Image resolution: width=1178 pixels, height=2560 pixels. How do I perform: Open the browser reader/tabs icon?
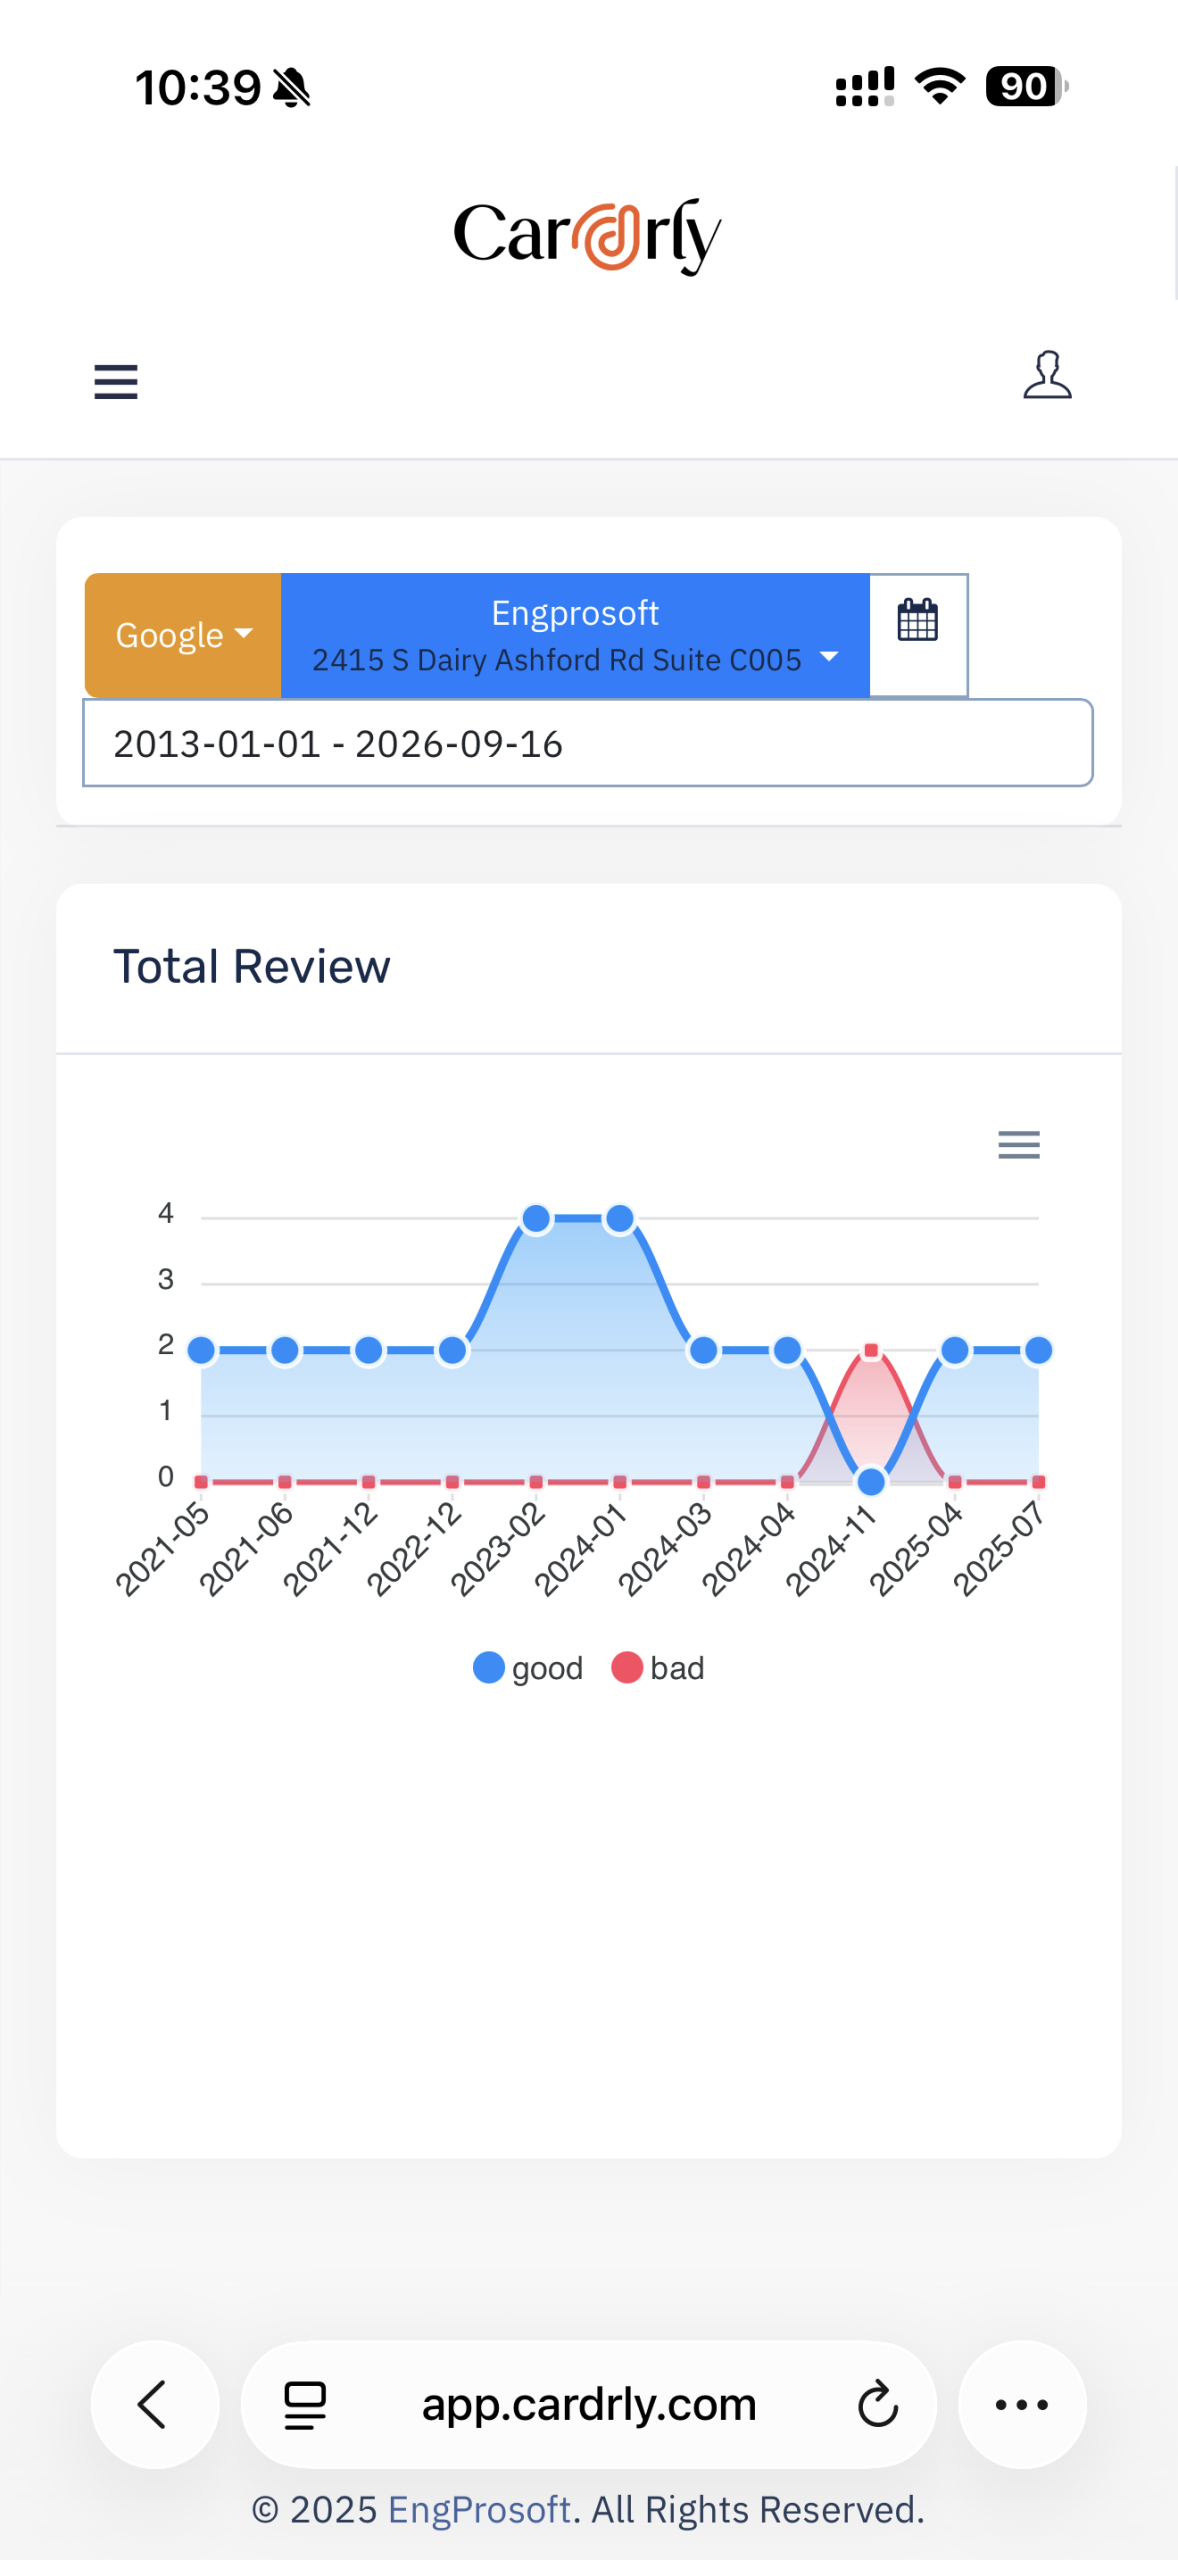click(x=305, y=2405)
